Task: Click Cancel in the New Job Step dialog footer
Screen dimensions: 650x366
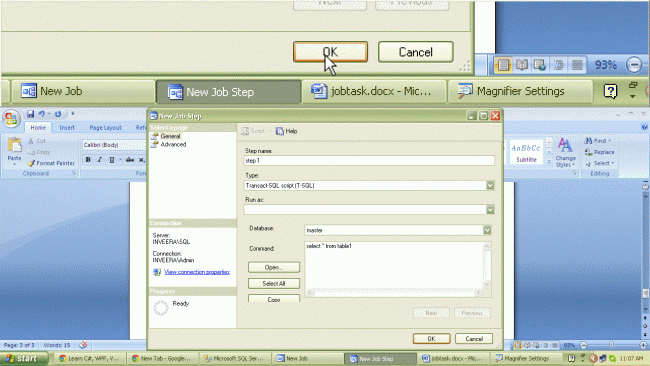Action: pyautogui.click(x=474, y=339)
